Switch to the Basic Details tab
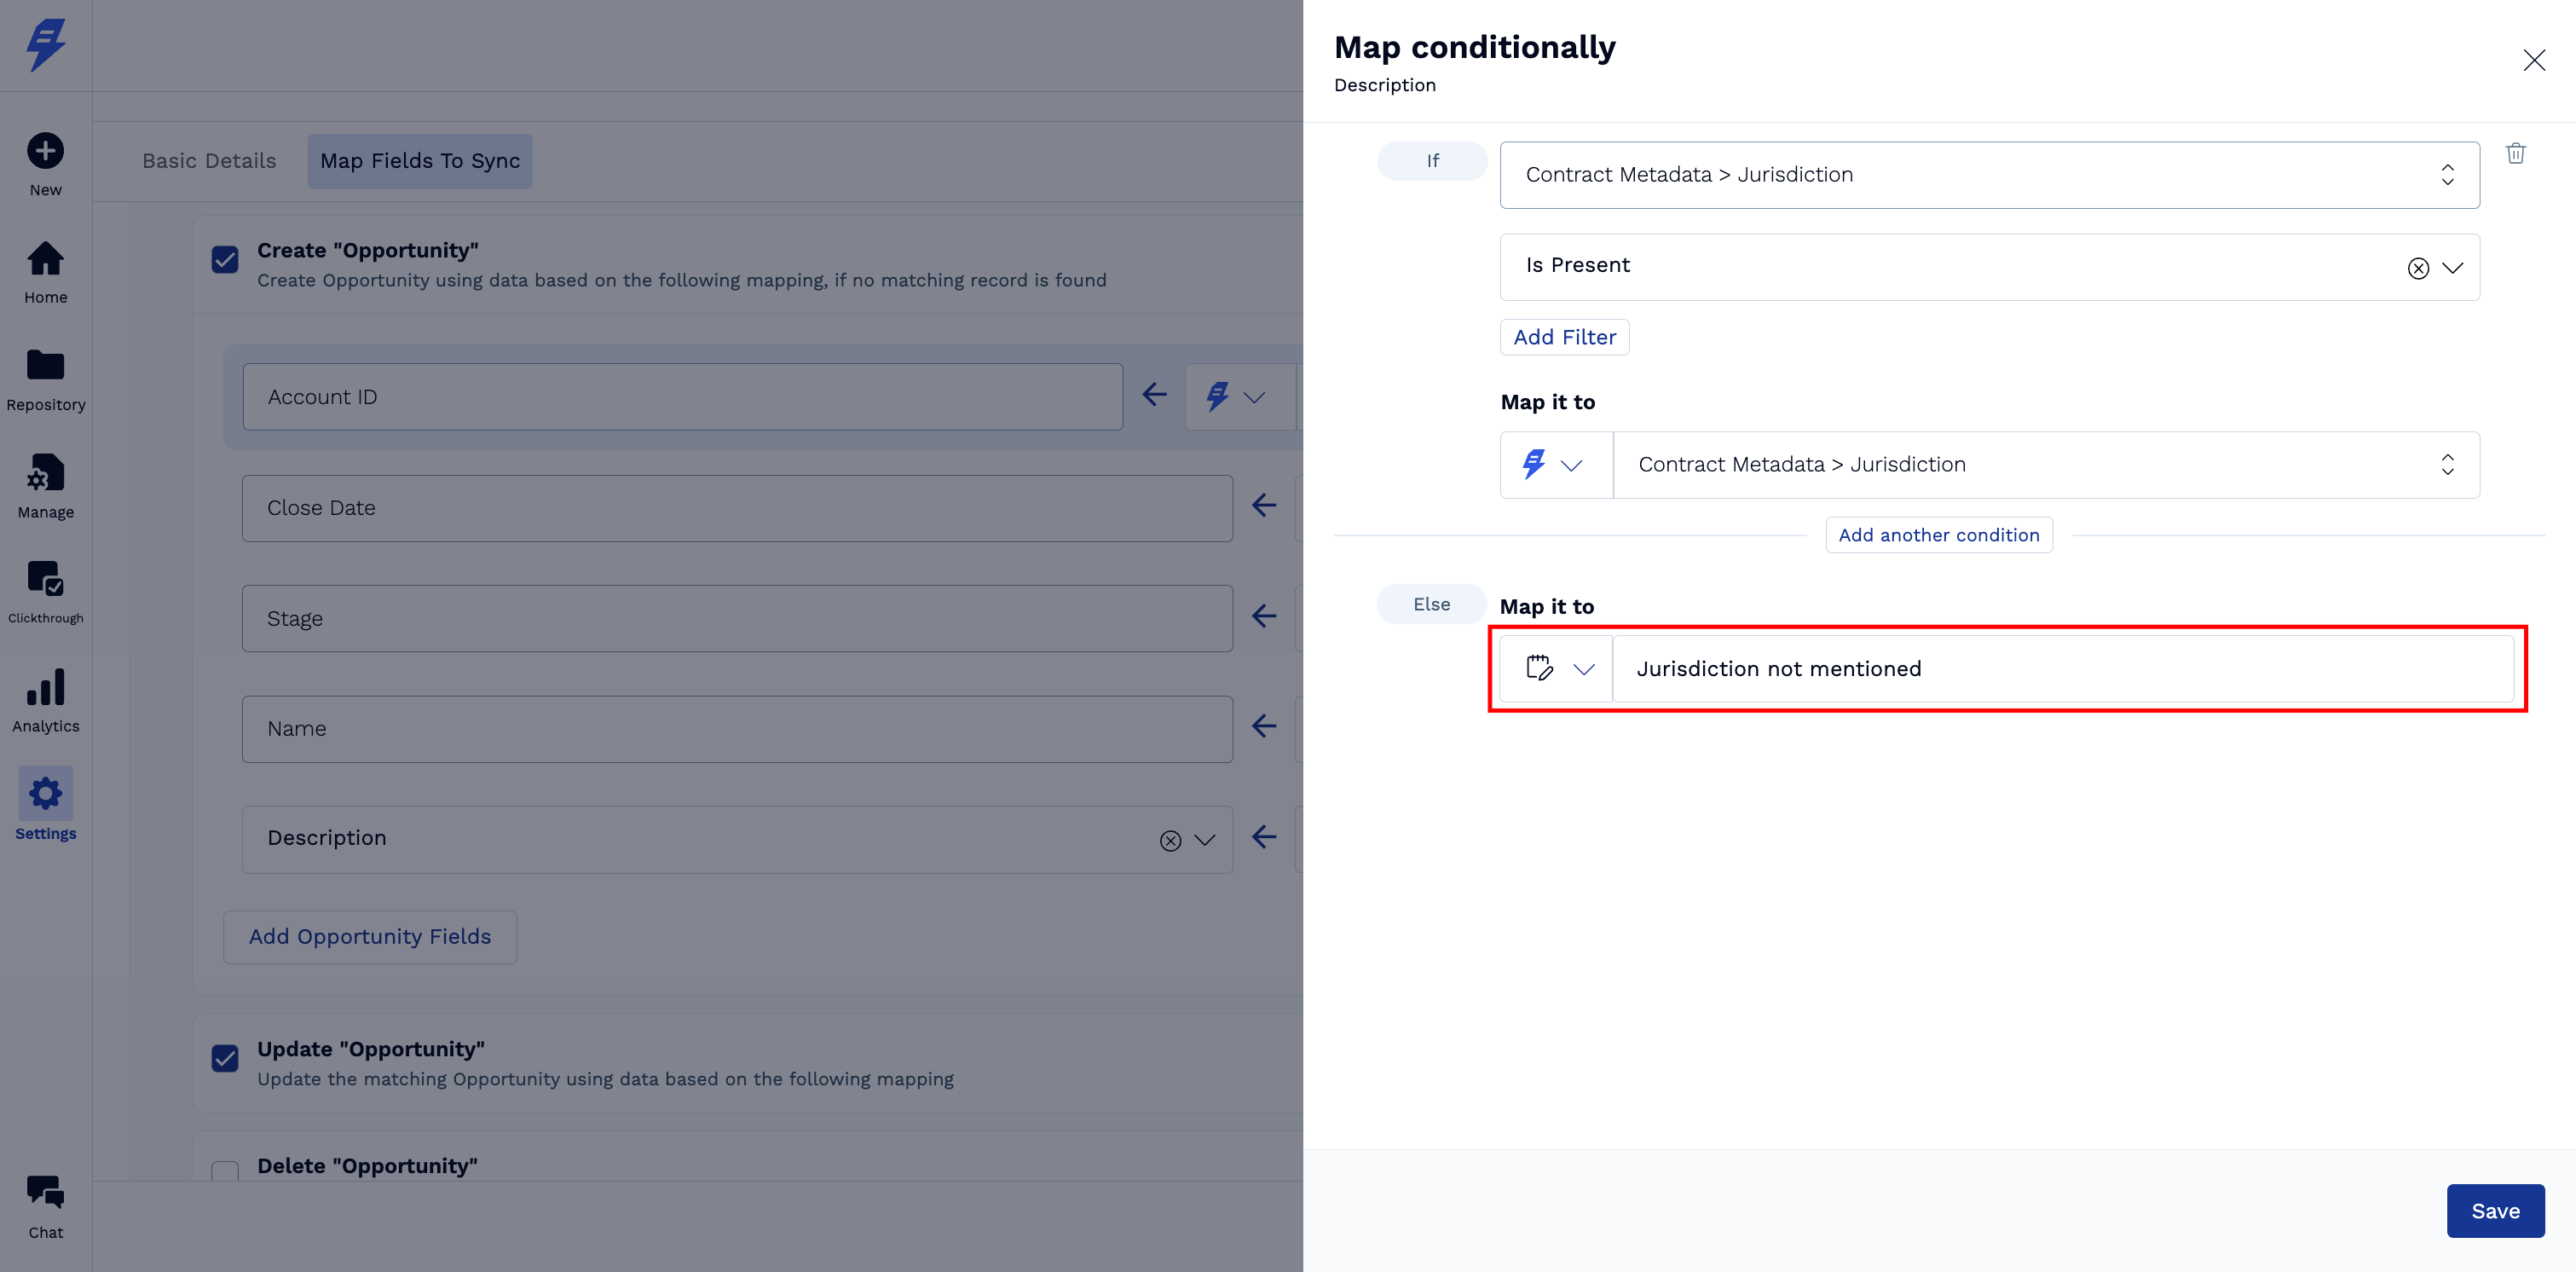Image resolution: width=2576 pixels, height=1272 pixels. click(209, 161)
